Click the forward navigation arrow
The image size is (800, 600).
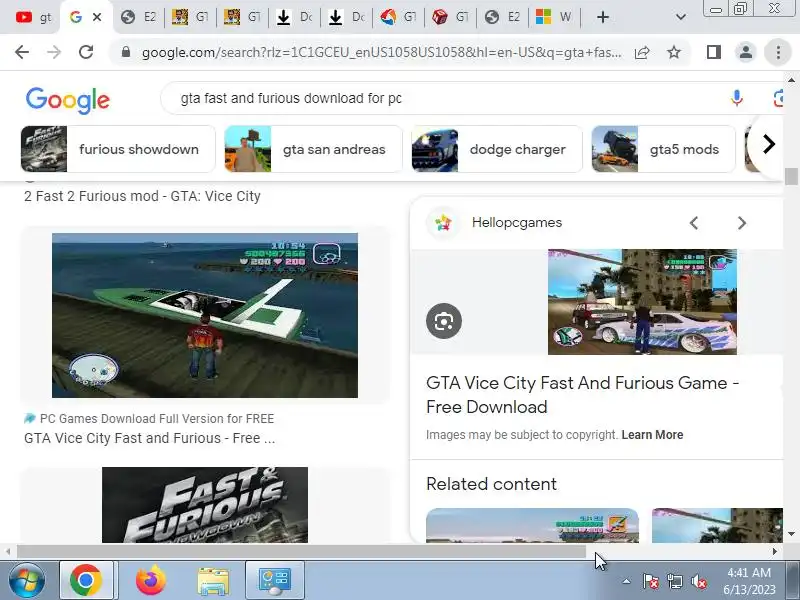(x=54, y=52)
